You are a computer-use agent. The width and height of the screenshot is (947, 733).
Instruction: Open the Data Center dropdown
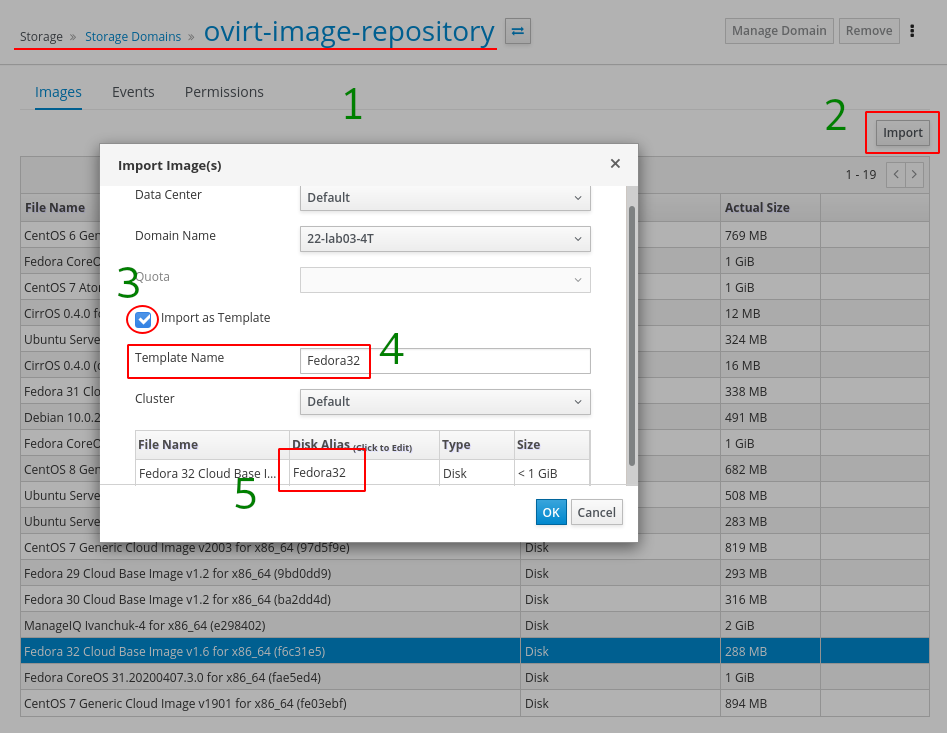point(445,198)
